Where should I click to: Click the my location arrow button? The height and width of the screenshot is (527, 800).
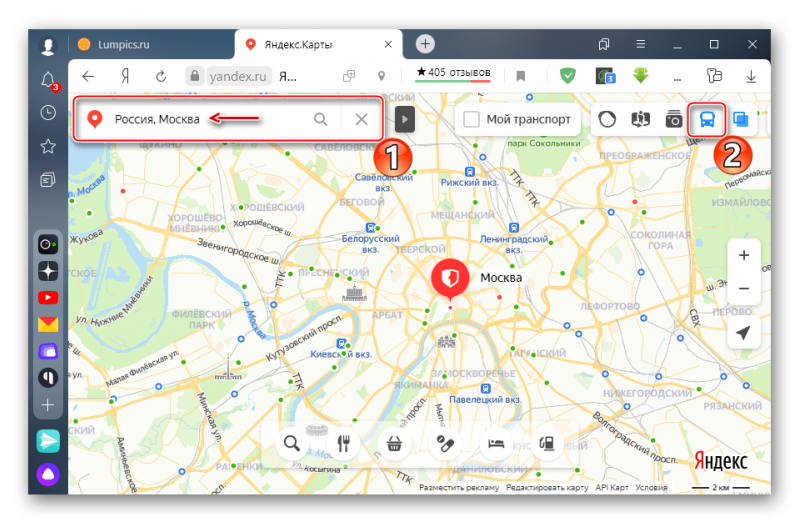(744, 333)
